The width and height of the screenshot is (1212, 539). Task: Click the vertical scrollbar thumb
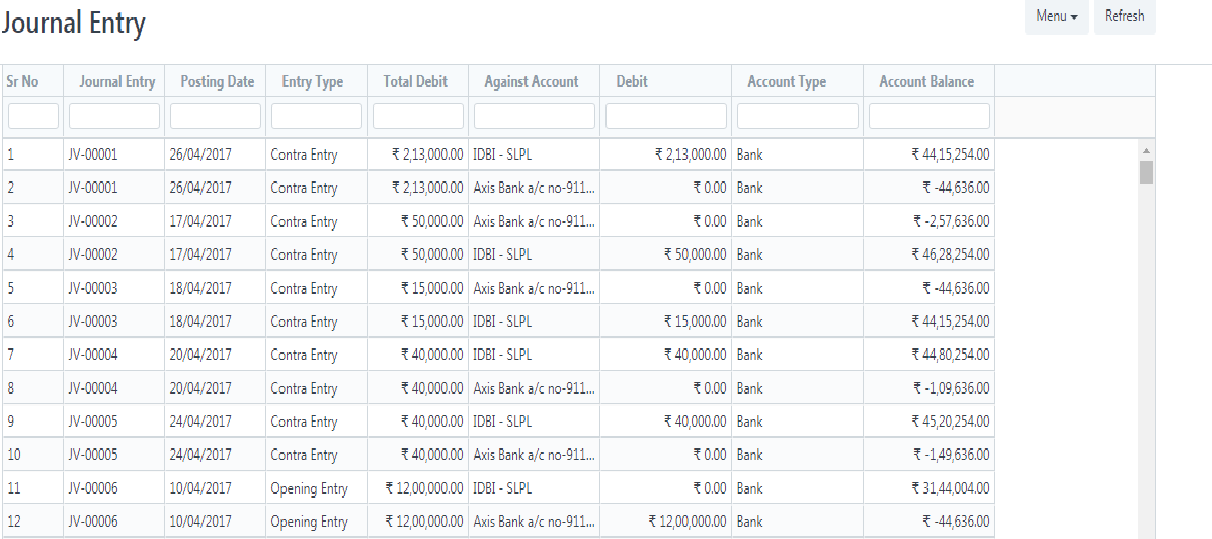tap(1146, 172)
